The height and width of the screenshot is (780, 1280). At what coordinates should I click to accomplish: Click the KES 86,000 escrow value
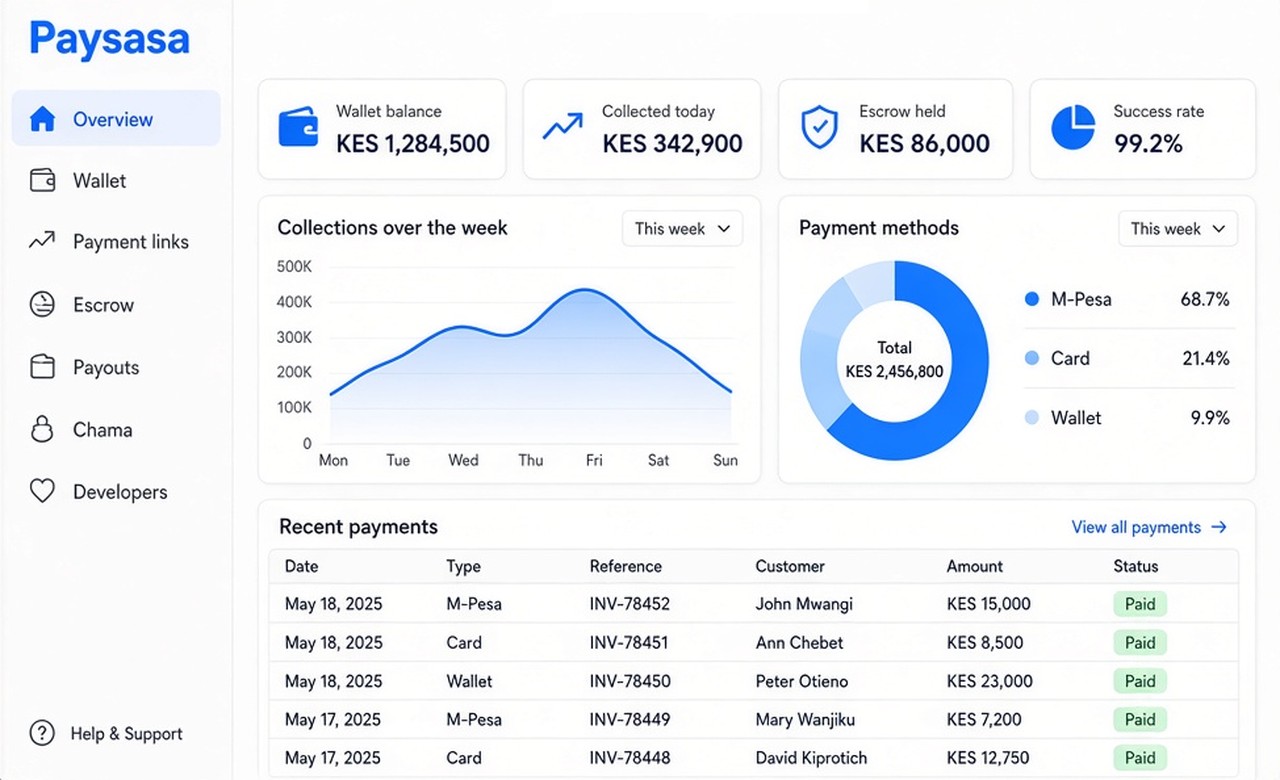[x=925, y=144]
